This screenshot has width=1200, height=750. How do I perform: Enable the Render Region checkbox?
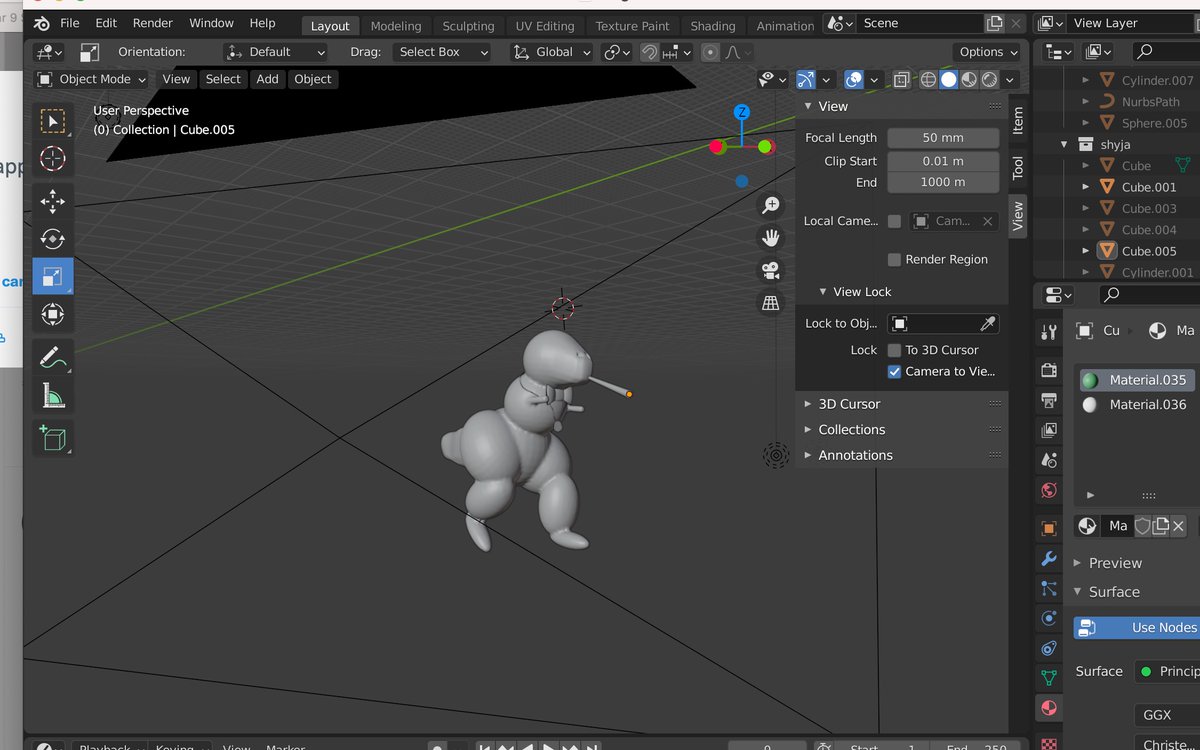(894, 259)
